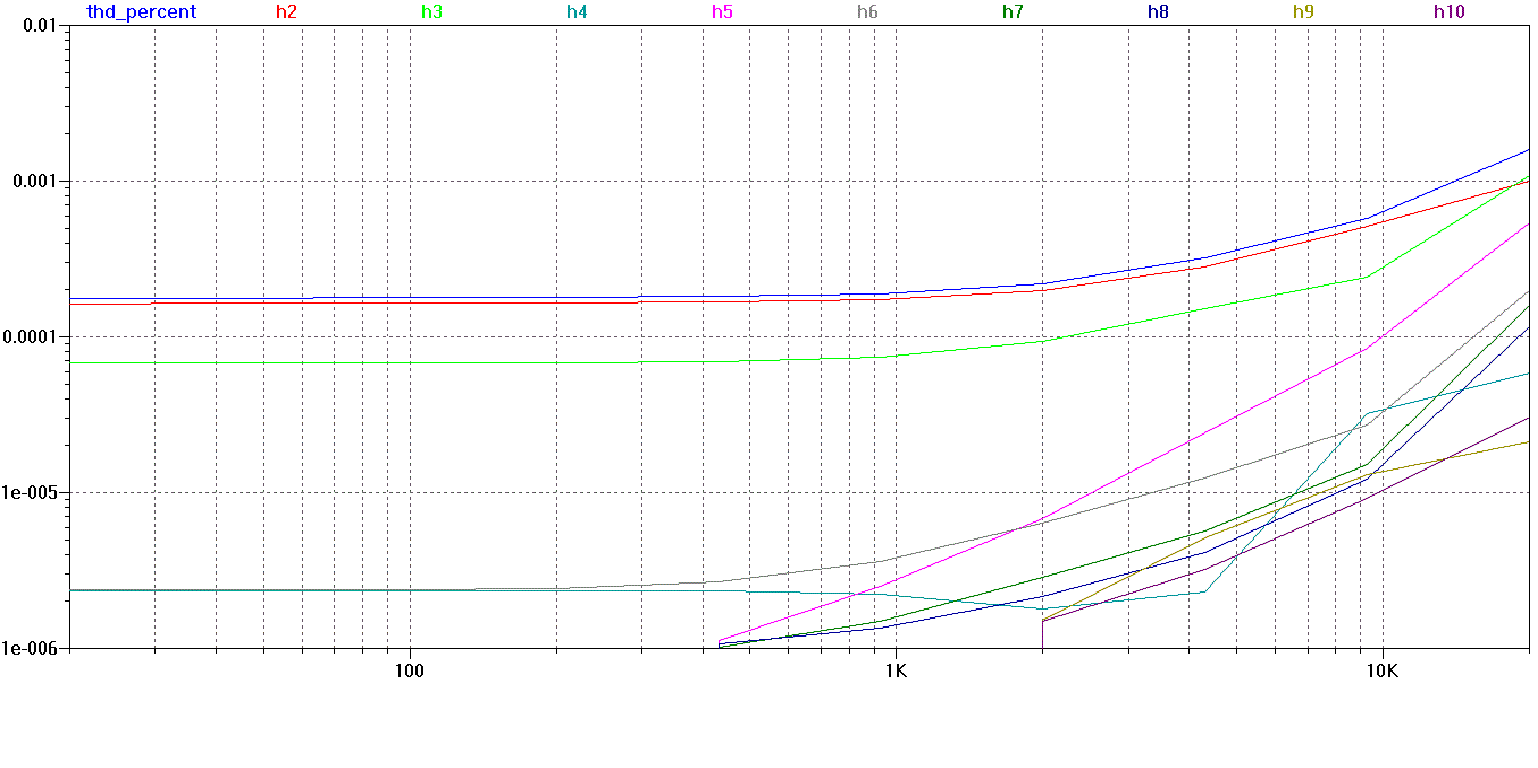Click the purple h10 trace label

pos(1449,12)
